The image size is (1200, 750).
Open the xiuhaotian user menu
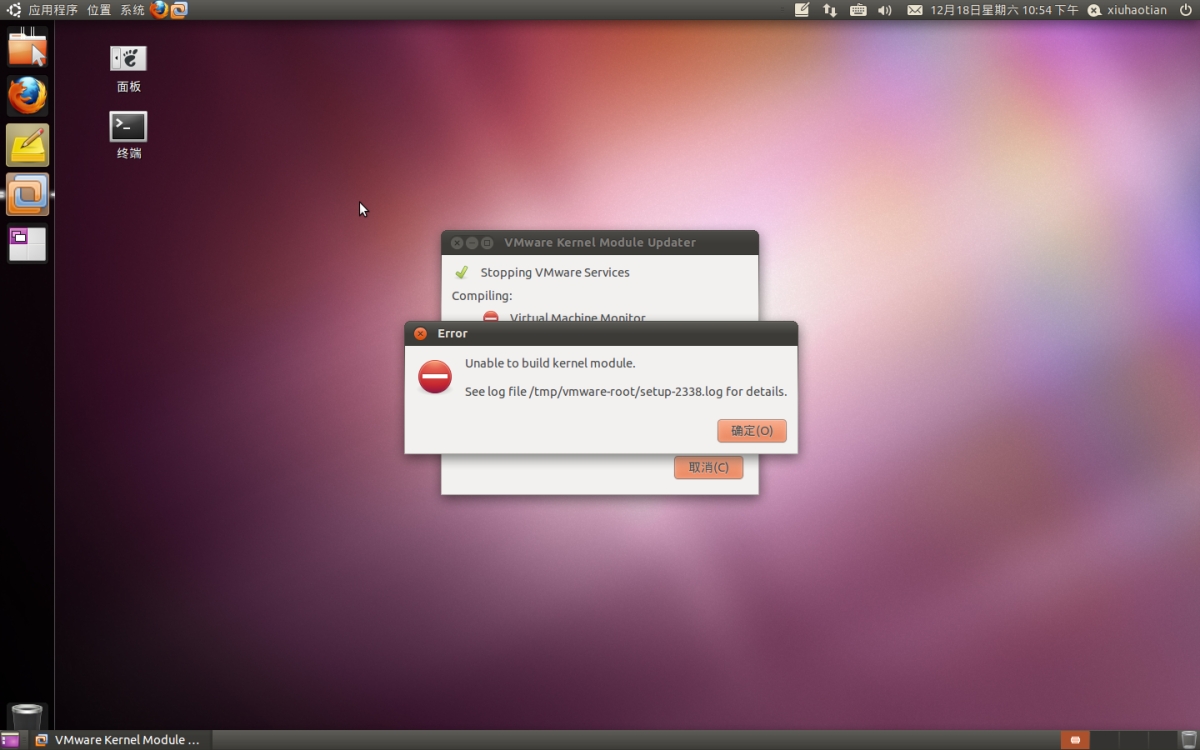coord(1127,10)
